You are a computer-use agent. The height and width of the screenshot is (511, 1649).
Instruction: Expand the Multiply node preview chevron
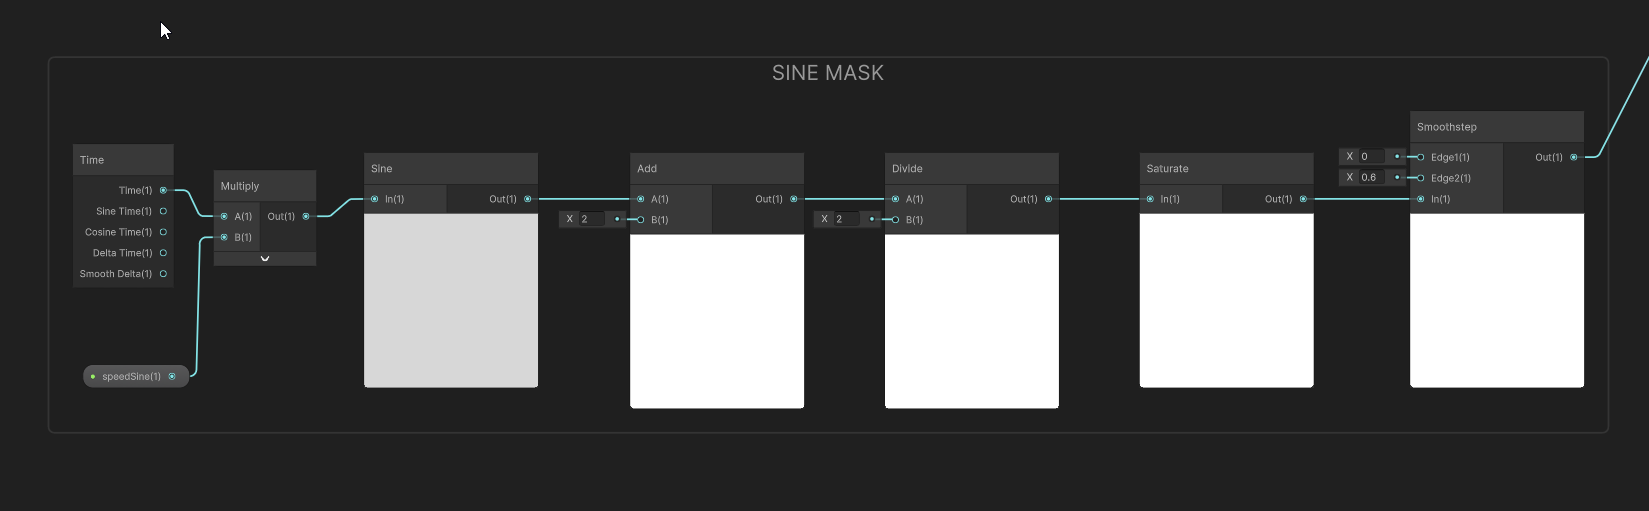coord(265,259)
